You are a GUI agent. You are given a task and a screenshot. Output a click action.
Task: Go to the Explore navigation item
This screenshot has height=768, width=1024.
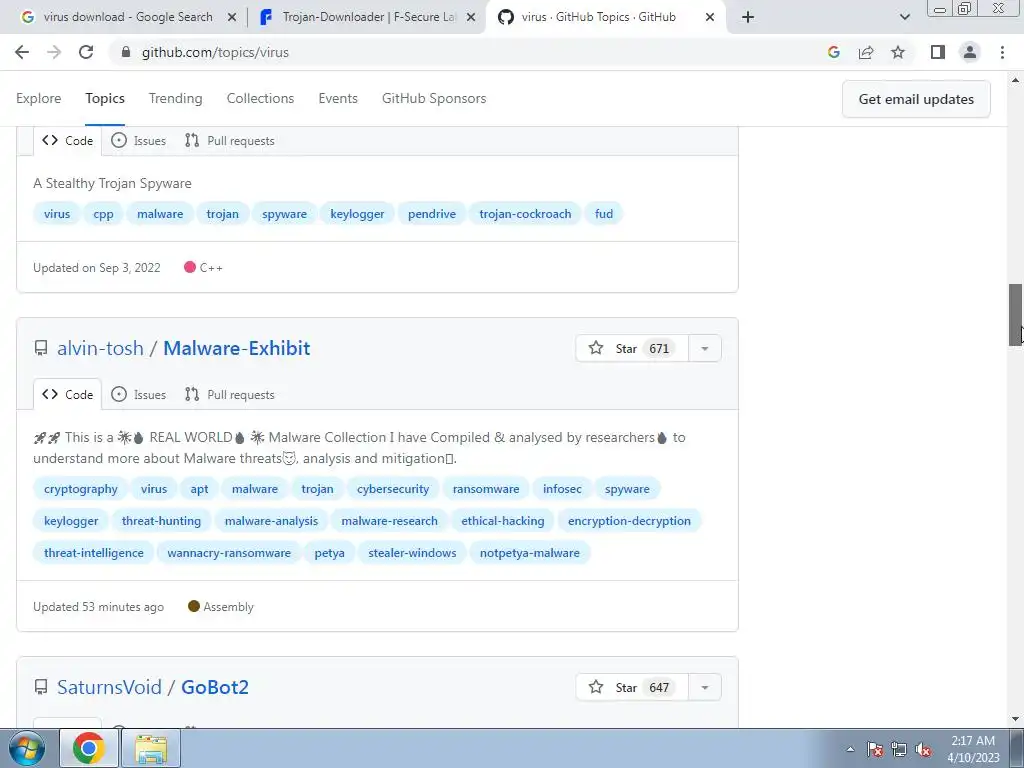tap(39, 98)
